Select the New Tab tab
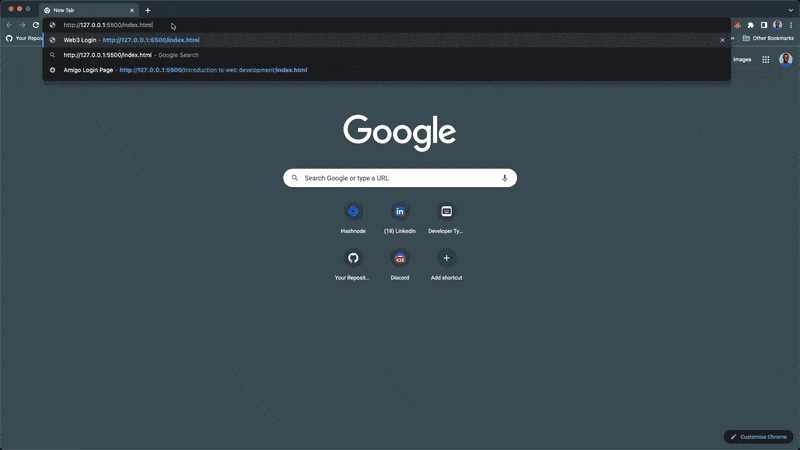 pos(85,10)
